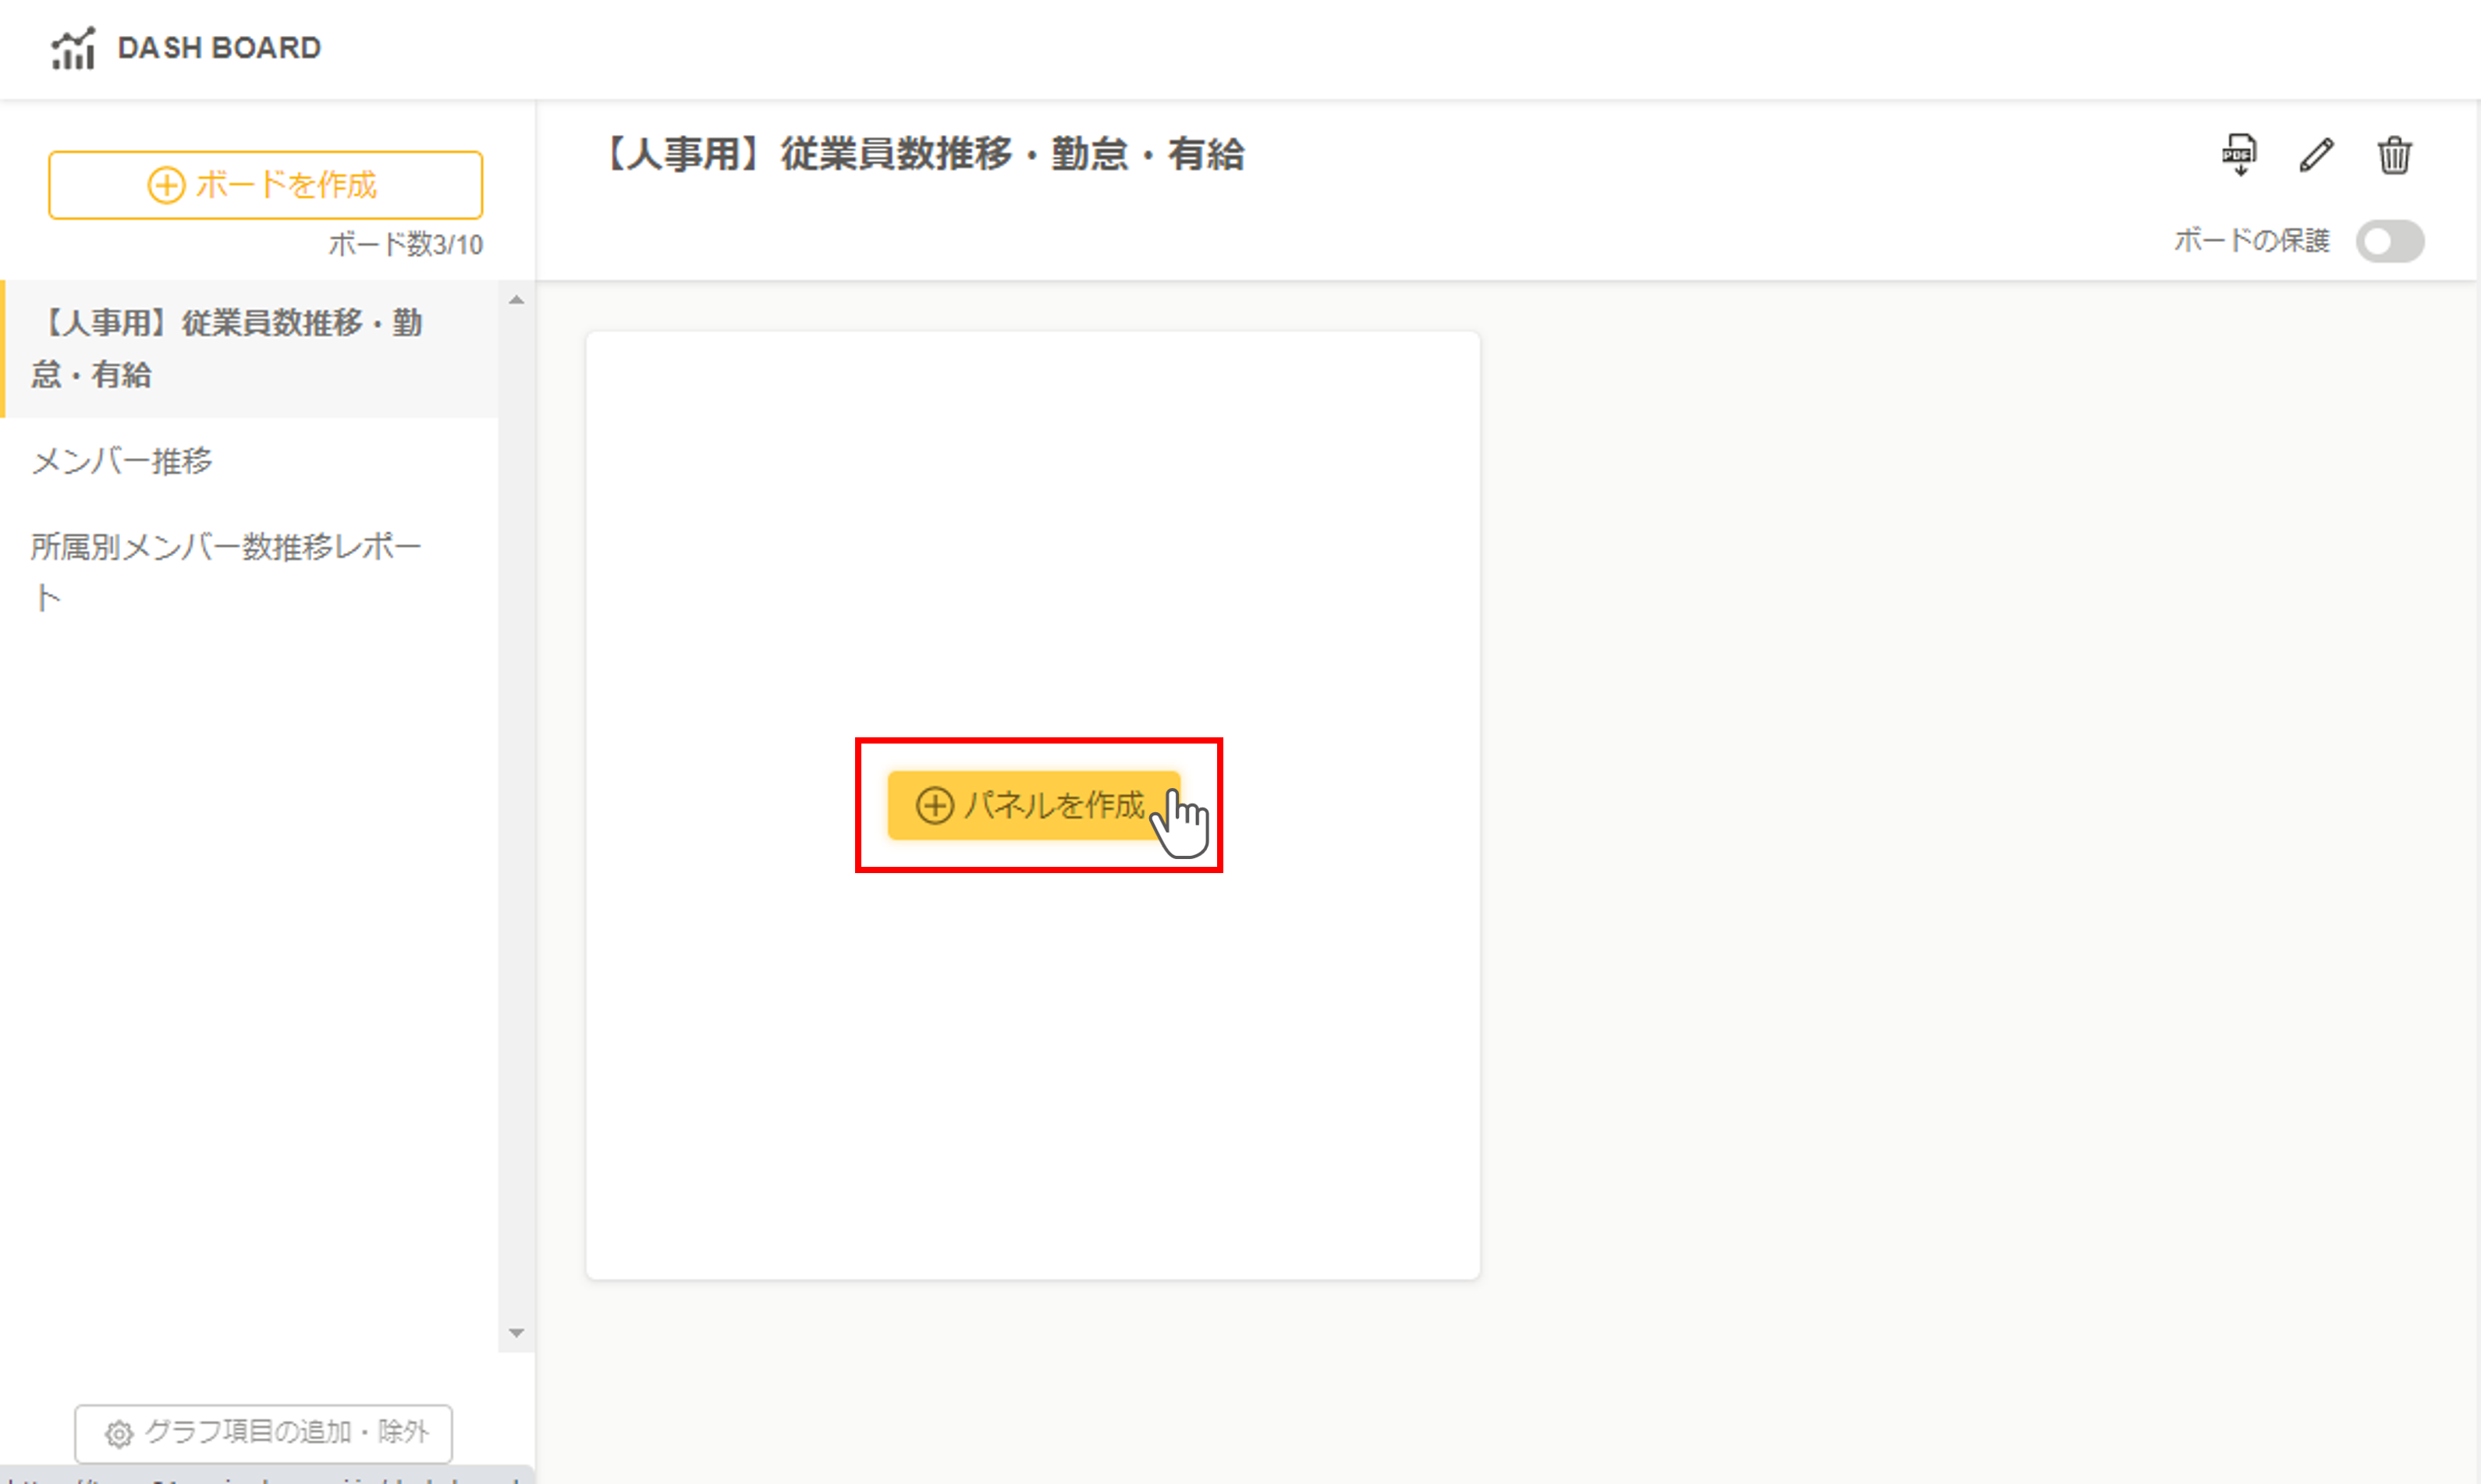Click the ボードを作成 button
Viewport: 2481px width, 1484px height.
click(x=265, y=185)
